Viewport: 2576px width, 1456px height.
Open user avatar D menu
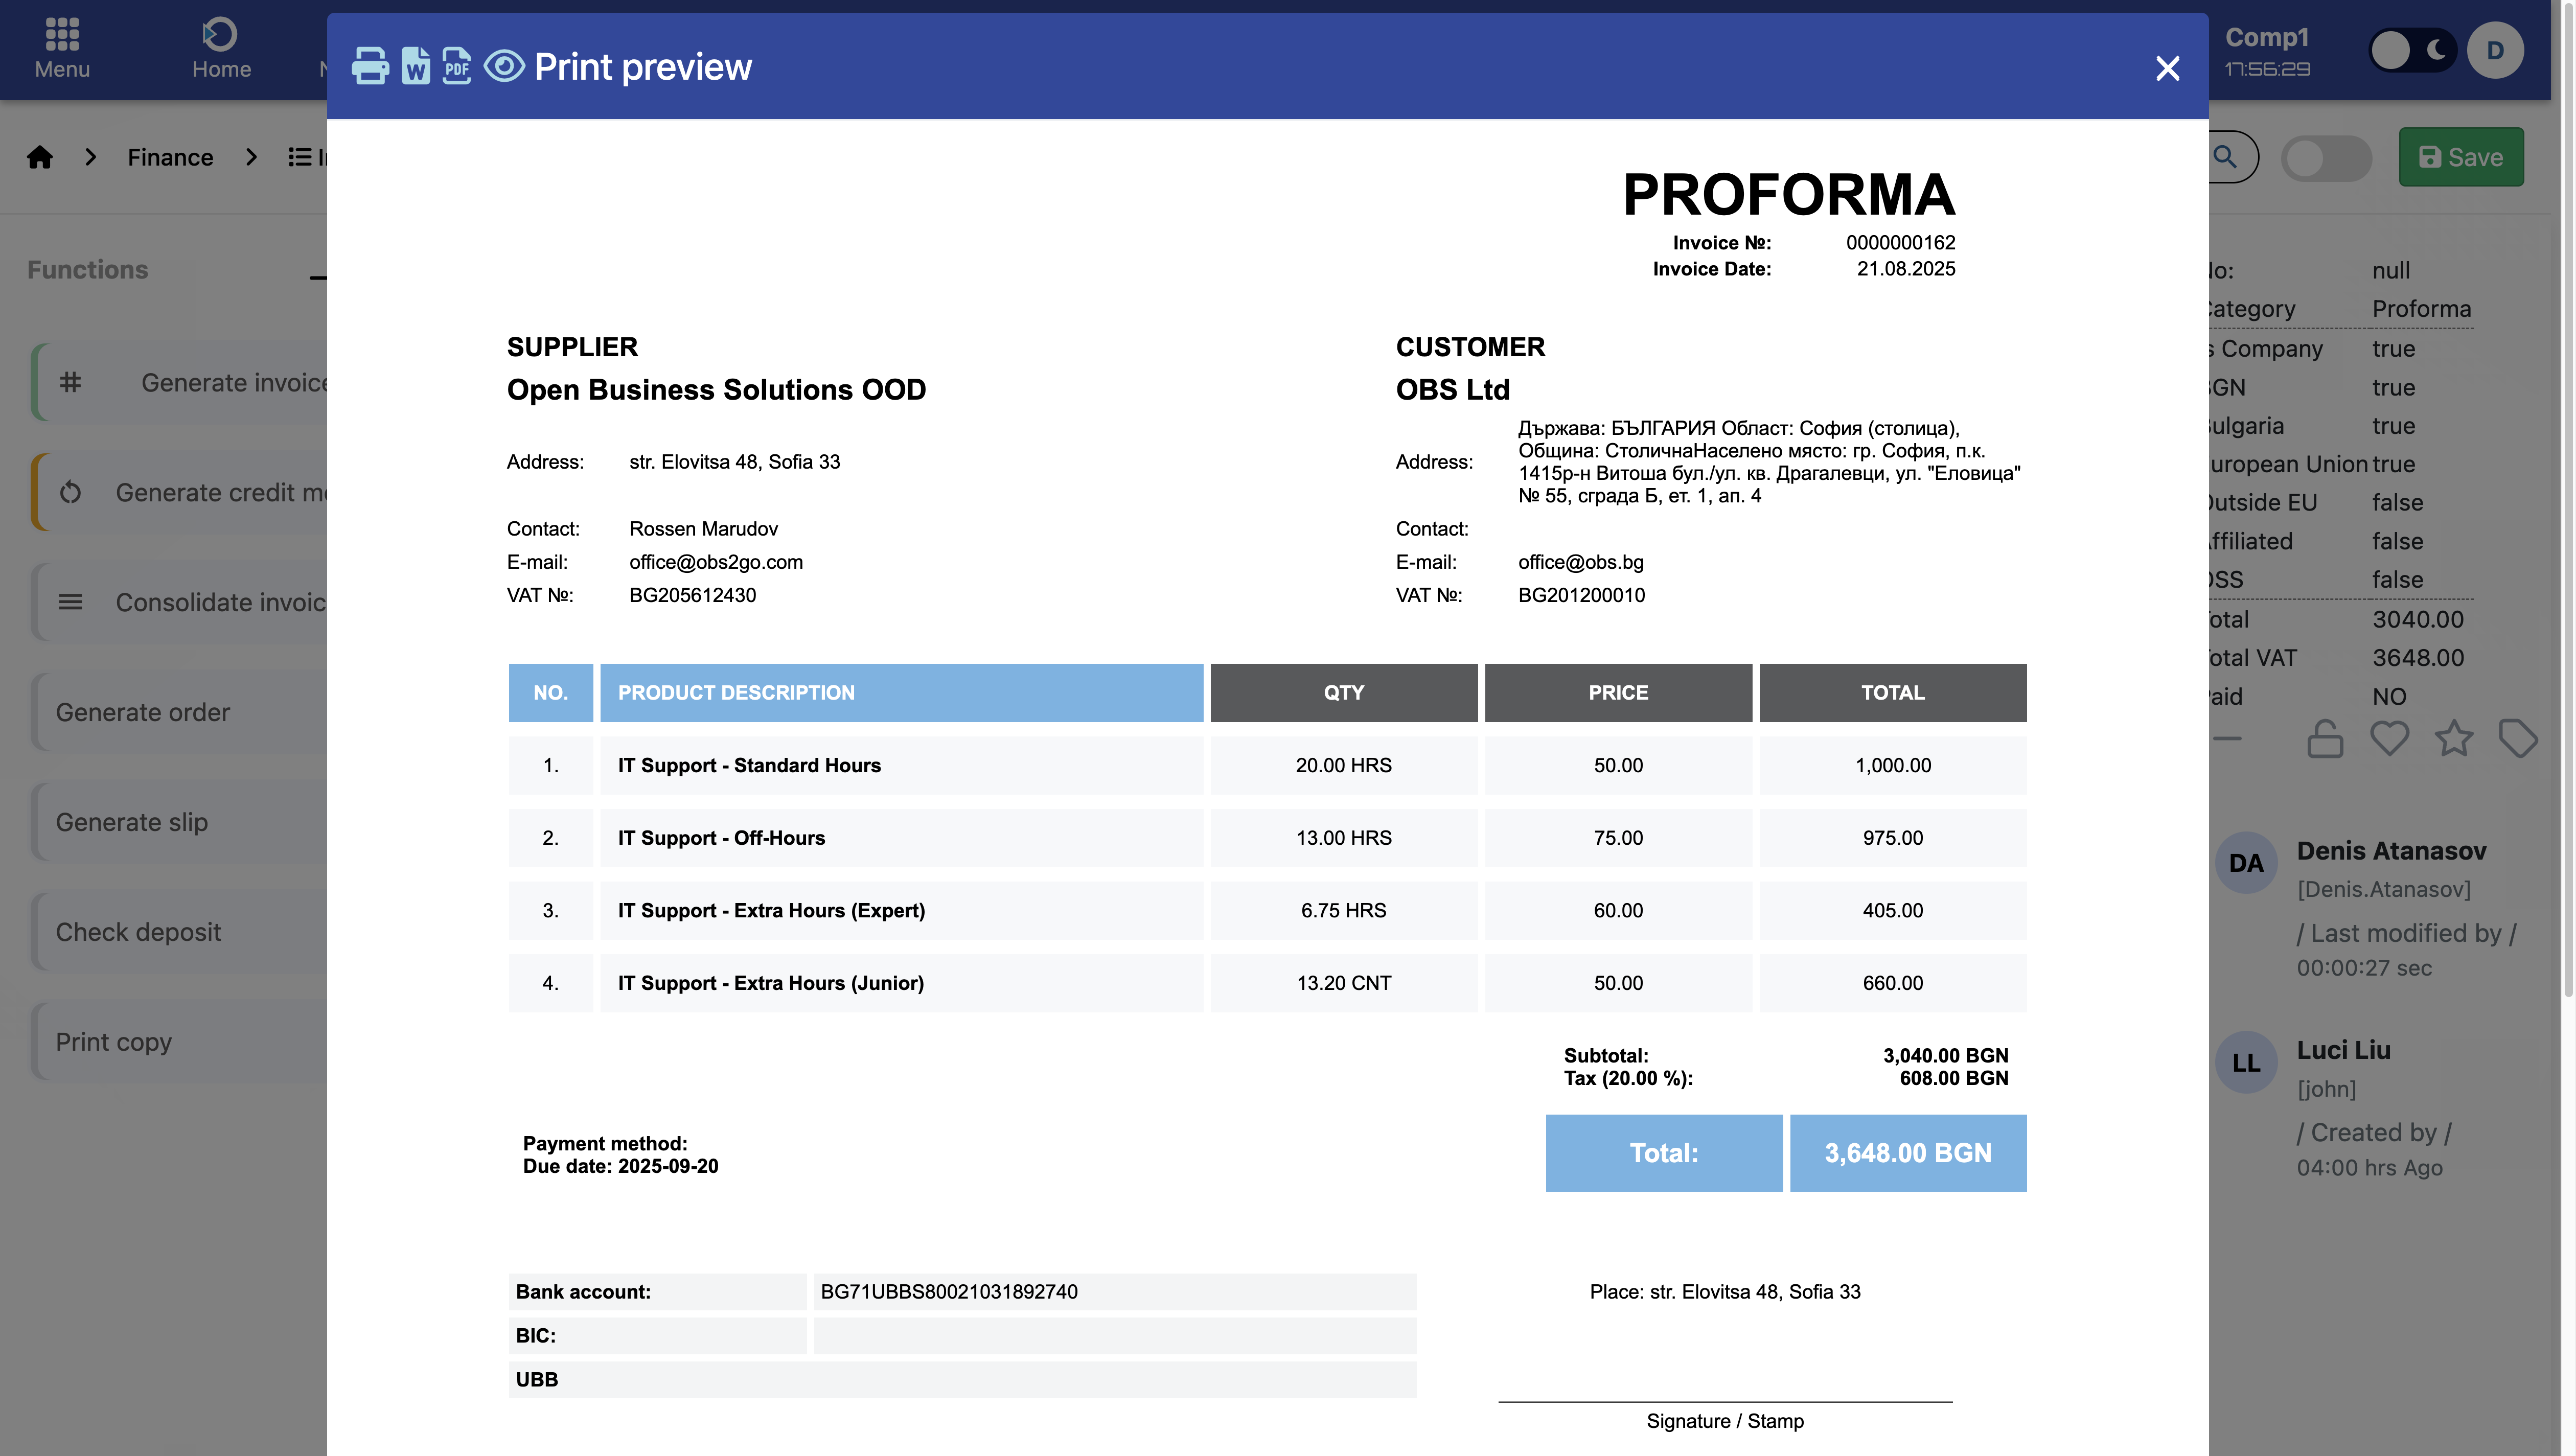[2495, 50]
